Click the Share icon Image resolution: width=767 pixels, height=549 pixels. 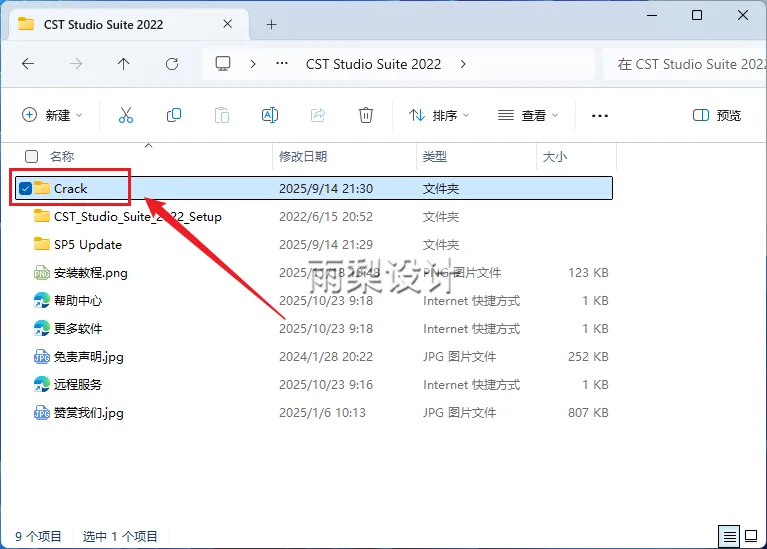(x=318, y=115)
